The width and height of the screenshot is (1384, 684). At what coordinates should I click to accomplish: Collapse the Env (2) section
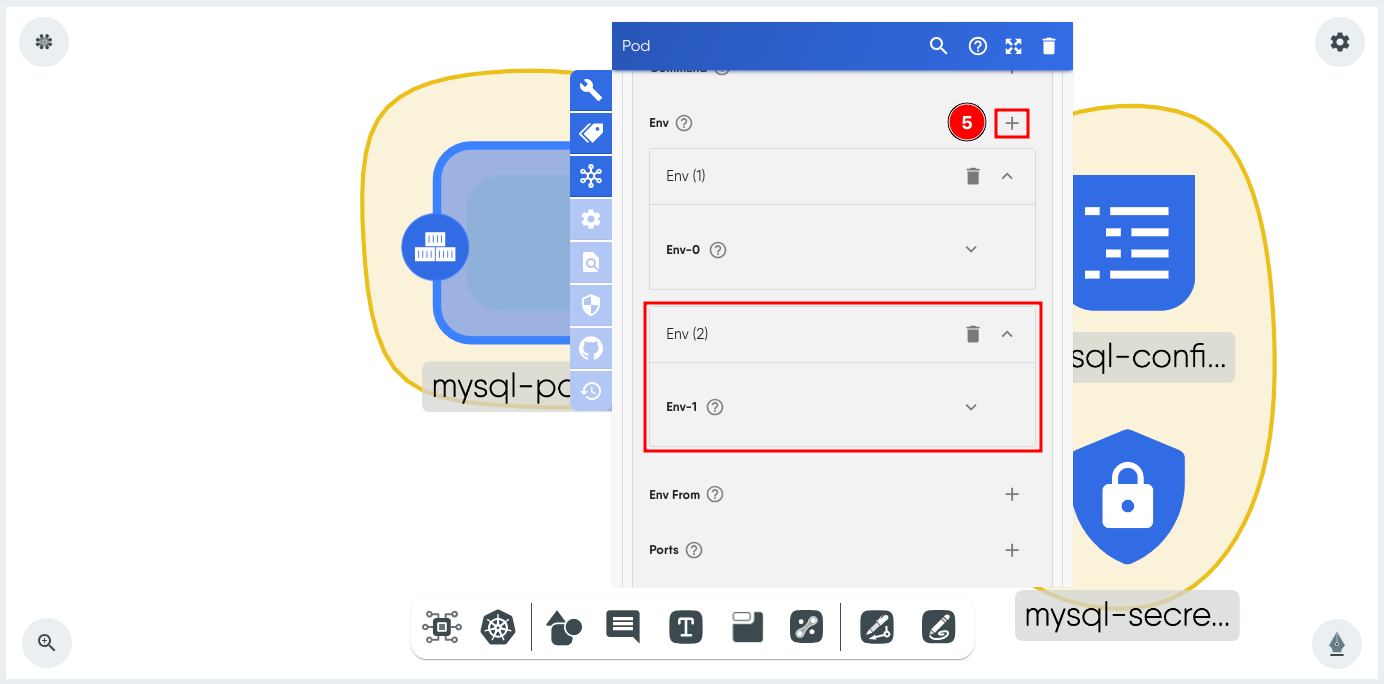(1007, 333)
